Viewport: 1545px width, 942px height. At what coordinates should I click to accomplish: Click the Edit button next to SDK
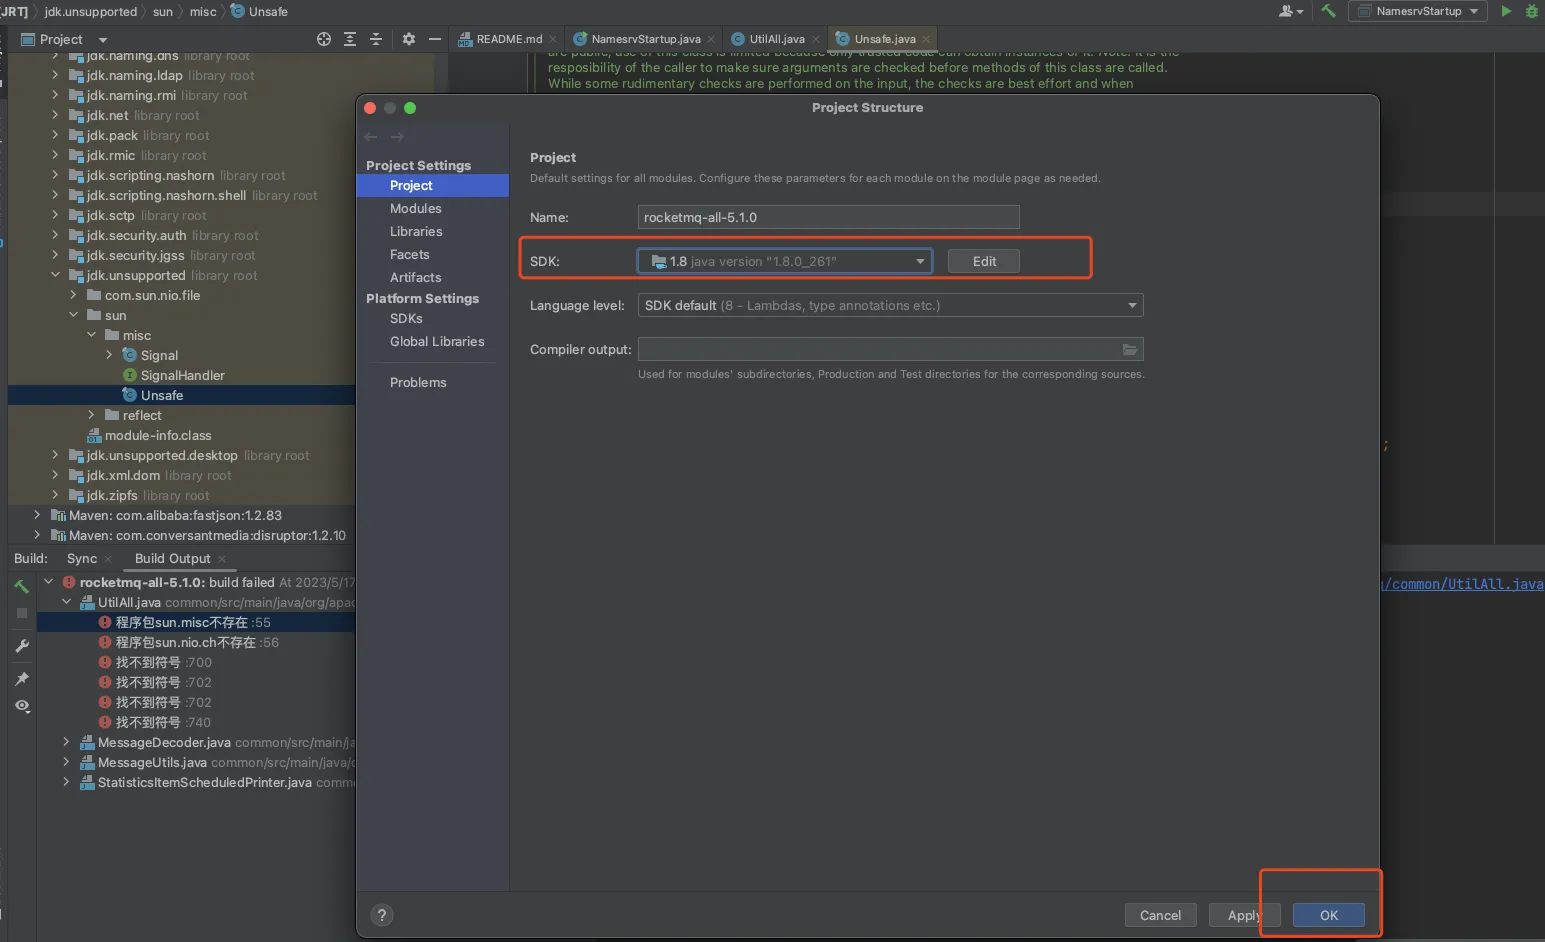pyautogui.click(x=984, y=261)
